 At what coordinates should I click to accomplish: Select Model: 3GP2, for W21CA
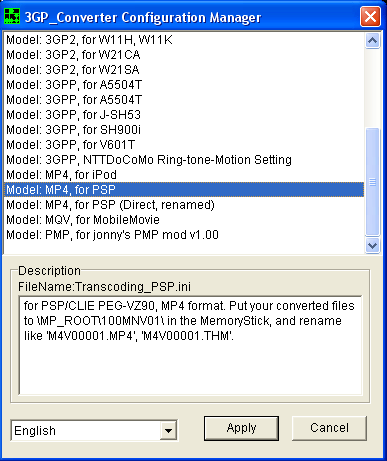[184, 55]
